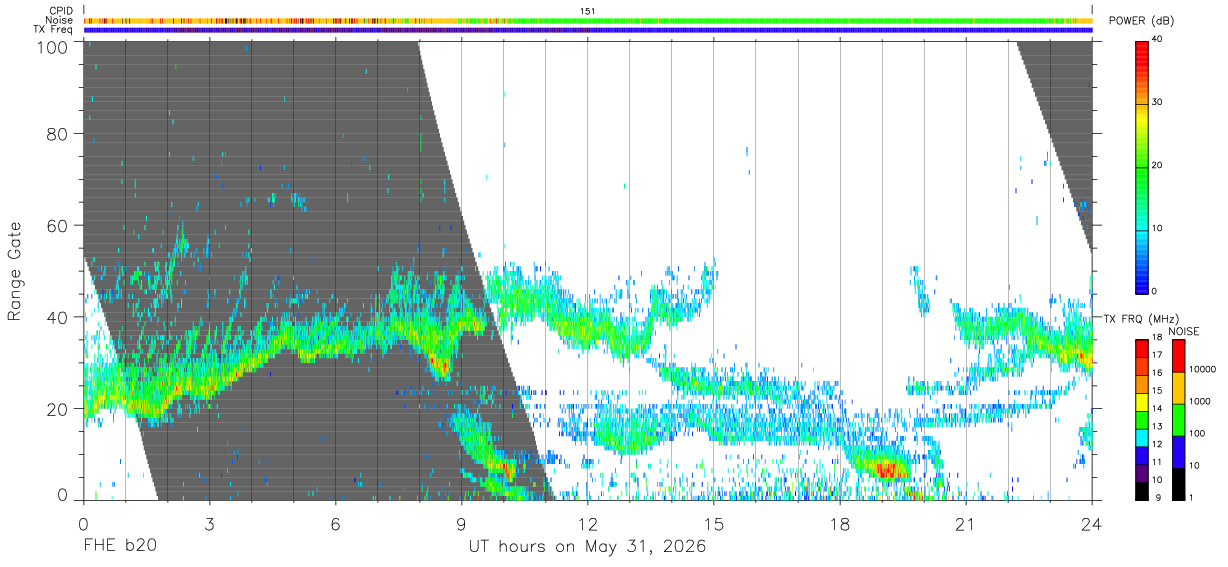Select the cyan segment of the TX frequency legend
The width and height of the screenshot is (1228, 567).
pos(1142,437)
